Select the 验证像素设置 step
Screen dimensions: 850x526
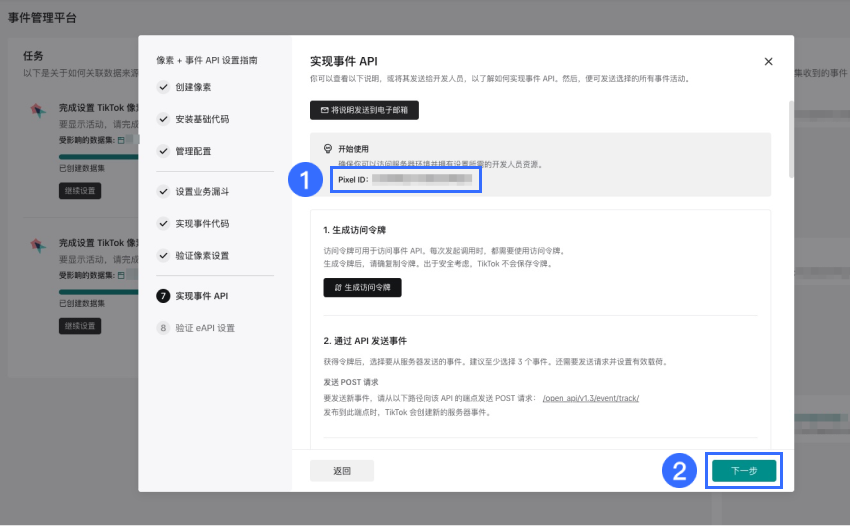[202, 255]
